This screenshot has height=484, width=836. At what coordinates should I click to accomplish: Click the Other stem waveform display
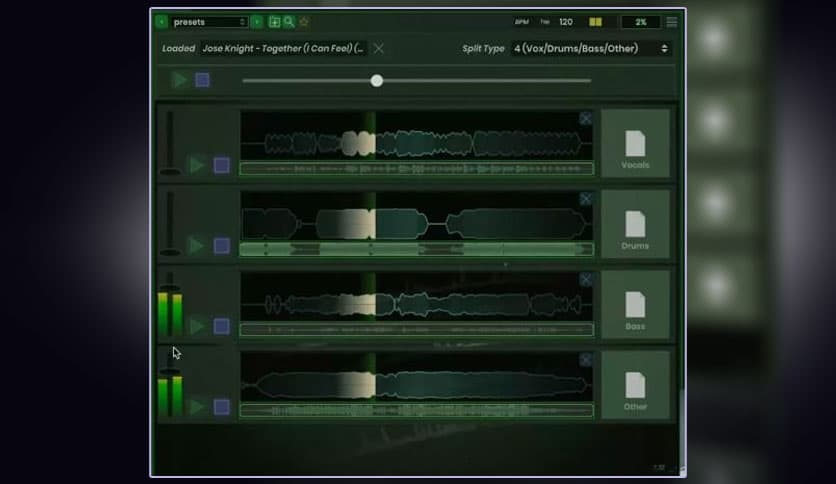click(416, 377)
